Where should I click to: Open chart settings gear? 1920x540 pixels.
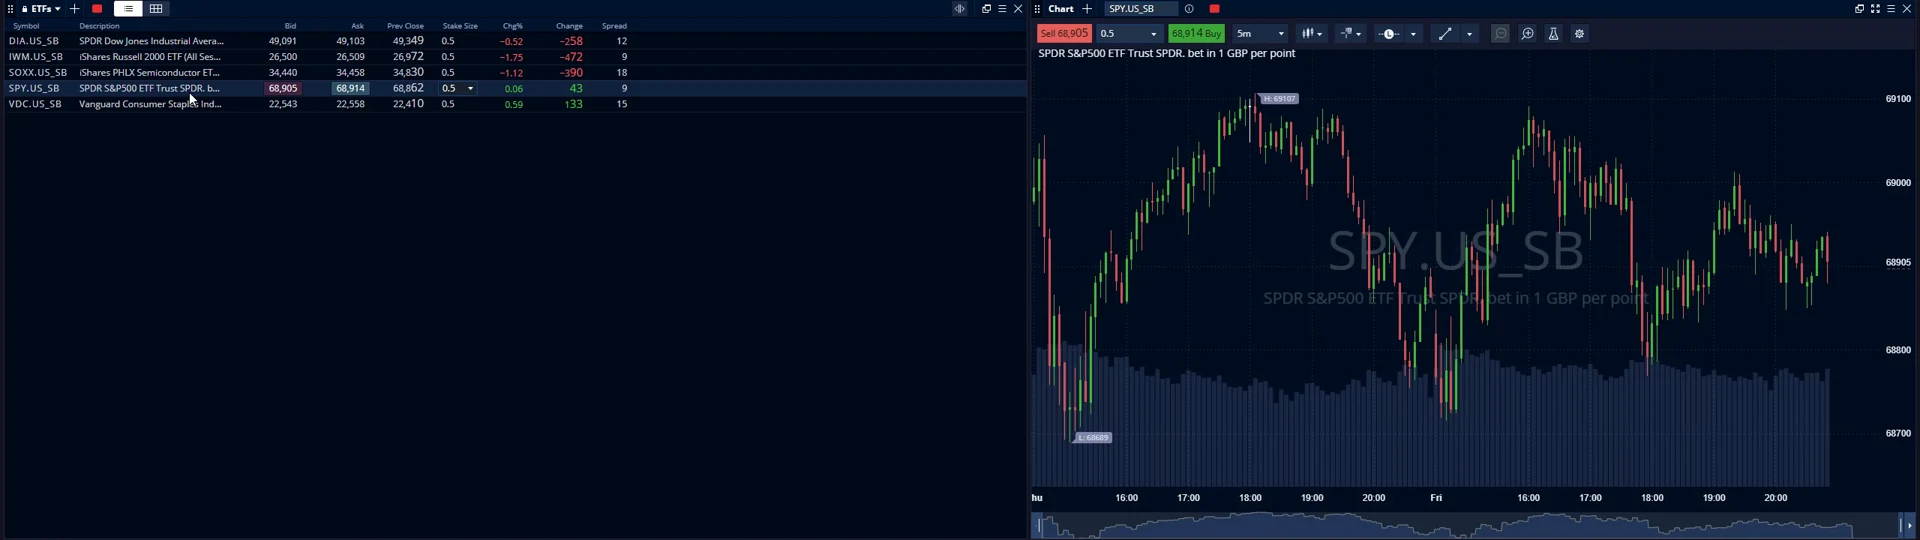pyautogui.click(x=1579, y=34)
